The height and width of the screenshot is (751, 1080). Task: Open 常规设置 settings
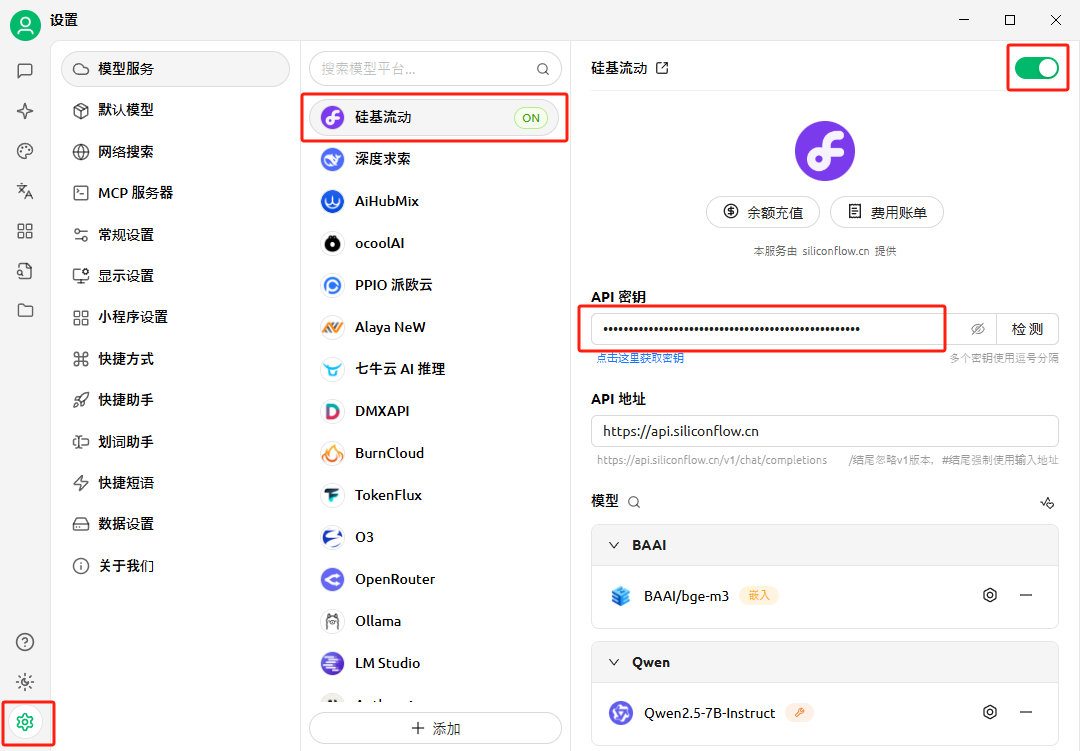click(x=176, y=234)
